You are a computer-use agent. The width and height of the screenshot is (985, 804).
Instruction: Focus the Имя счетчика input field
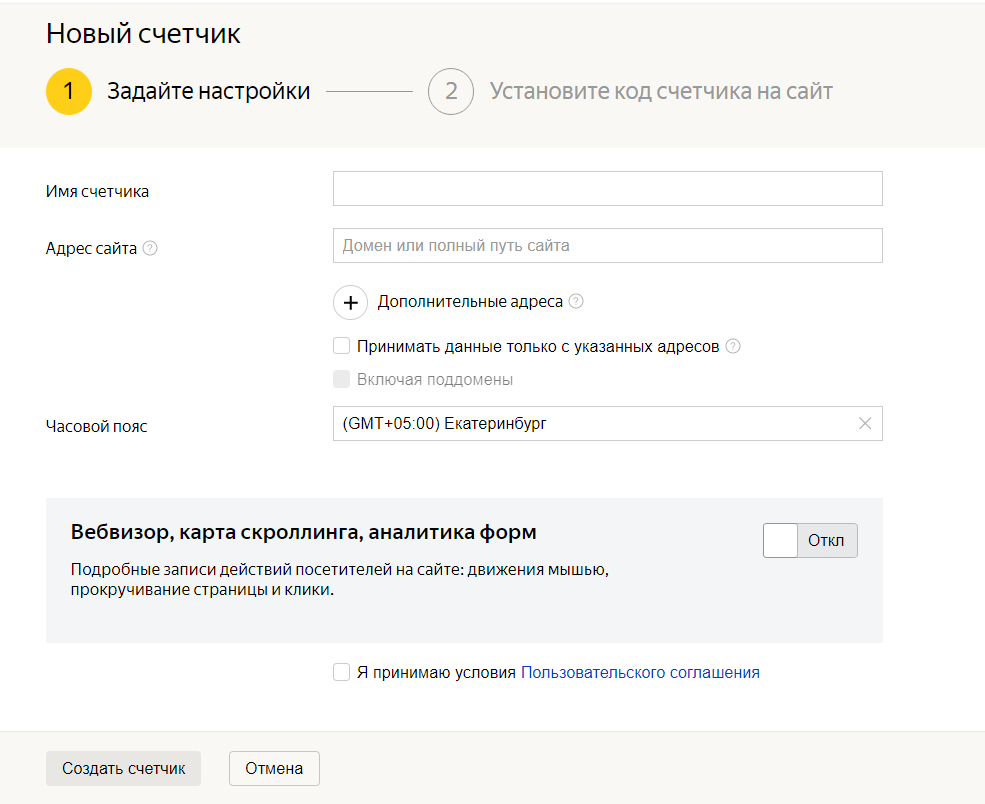[607, 189]
